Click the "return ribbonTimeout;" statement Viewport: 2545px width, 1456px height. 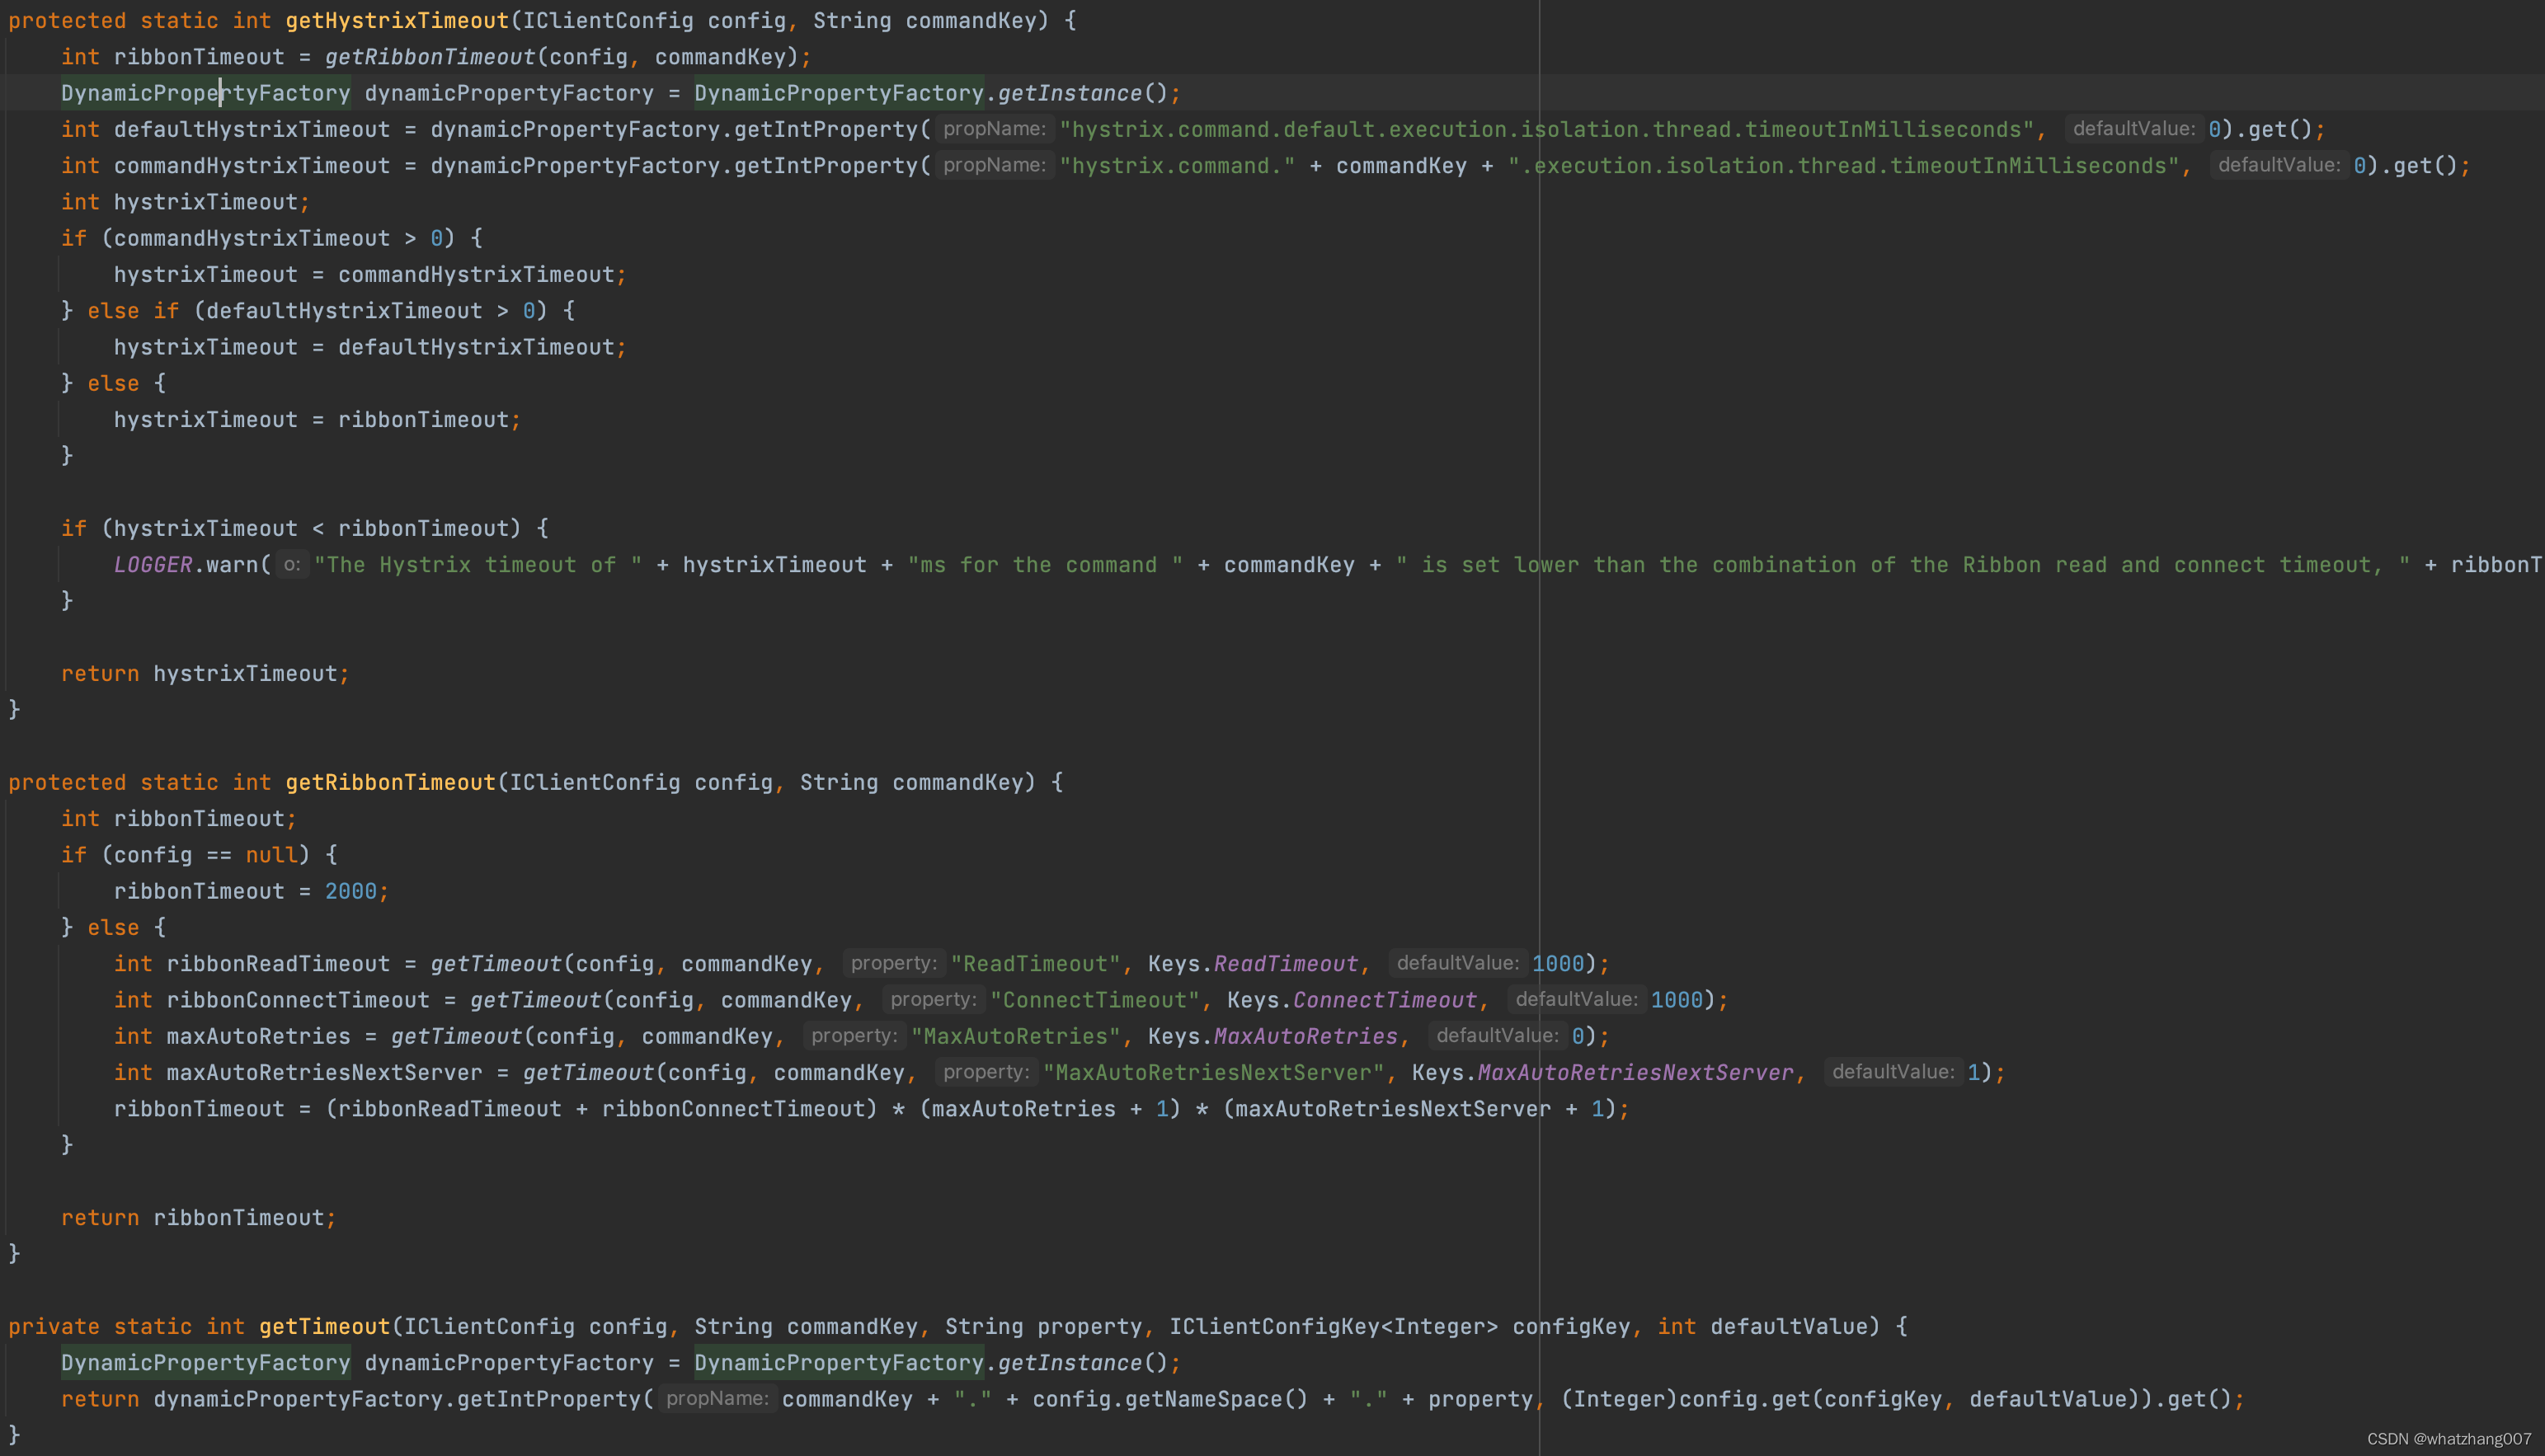(x=198, y=1218)
